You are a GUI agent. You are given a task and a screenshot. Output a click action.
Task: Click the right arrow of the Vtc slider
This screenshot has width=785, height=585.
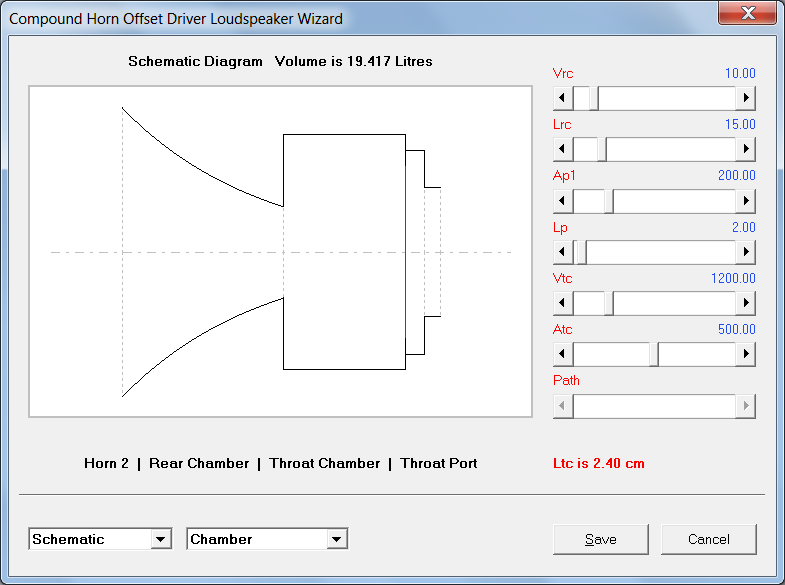point(745,303)
